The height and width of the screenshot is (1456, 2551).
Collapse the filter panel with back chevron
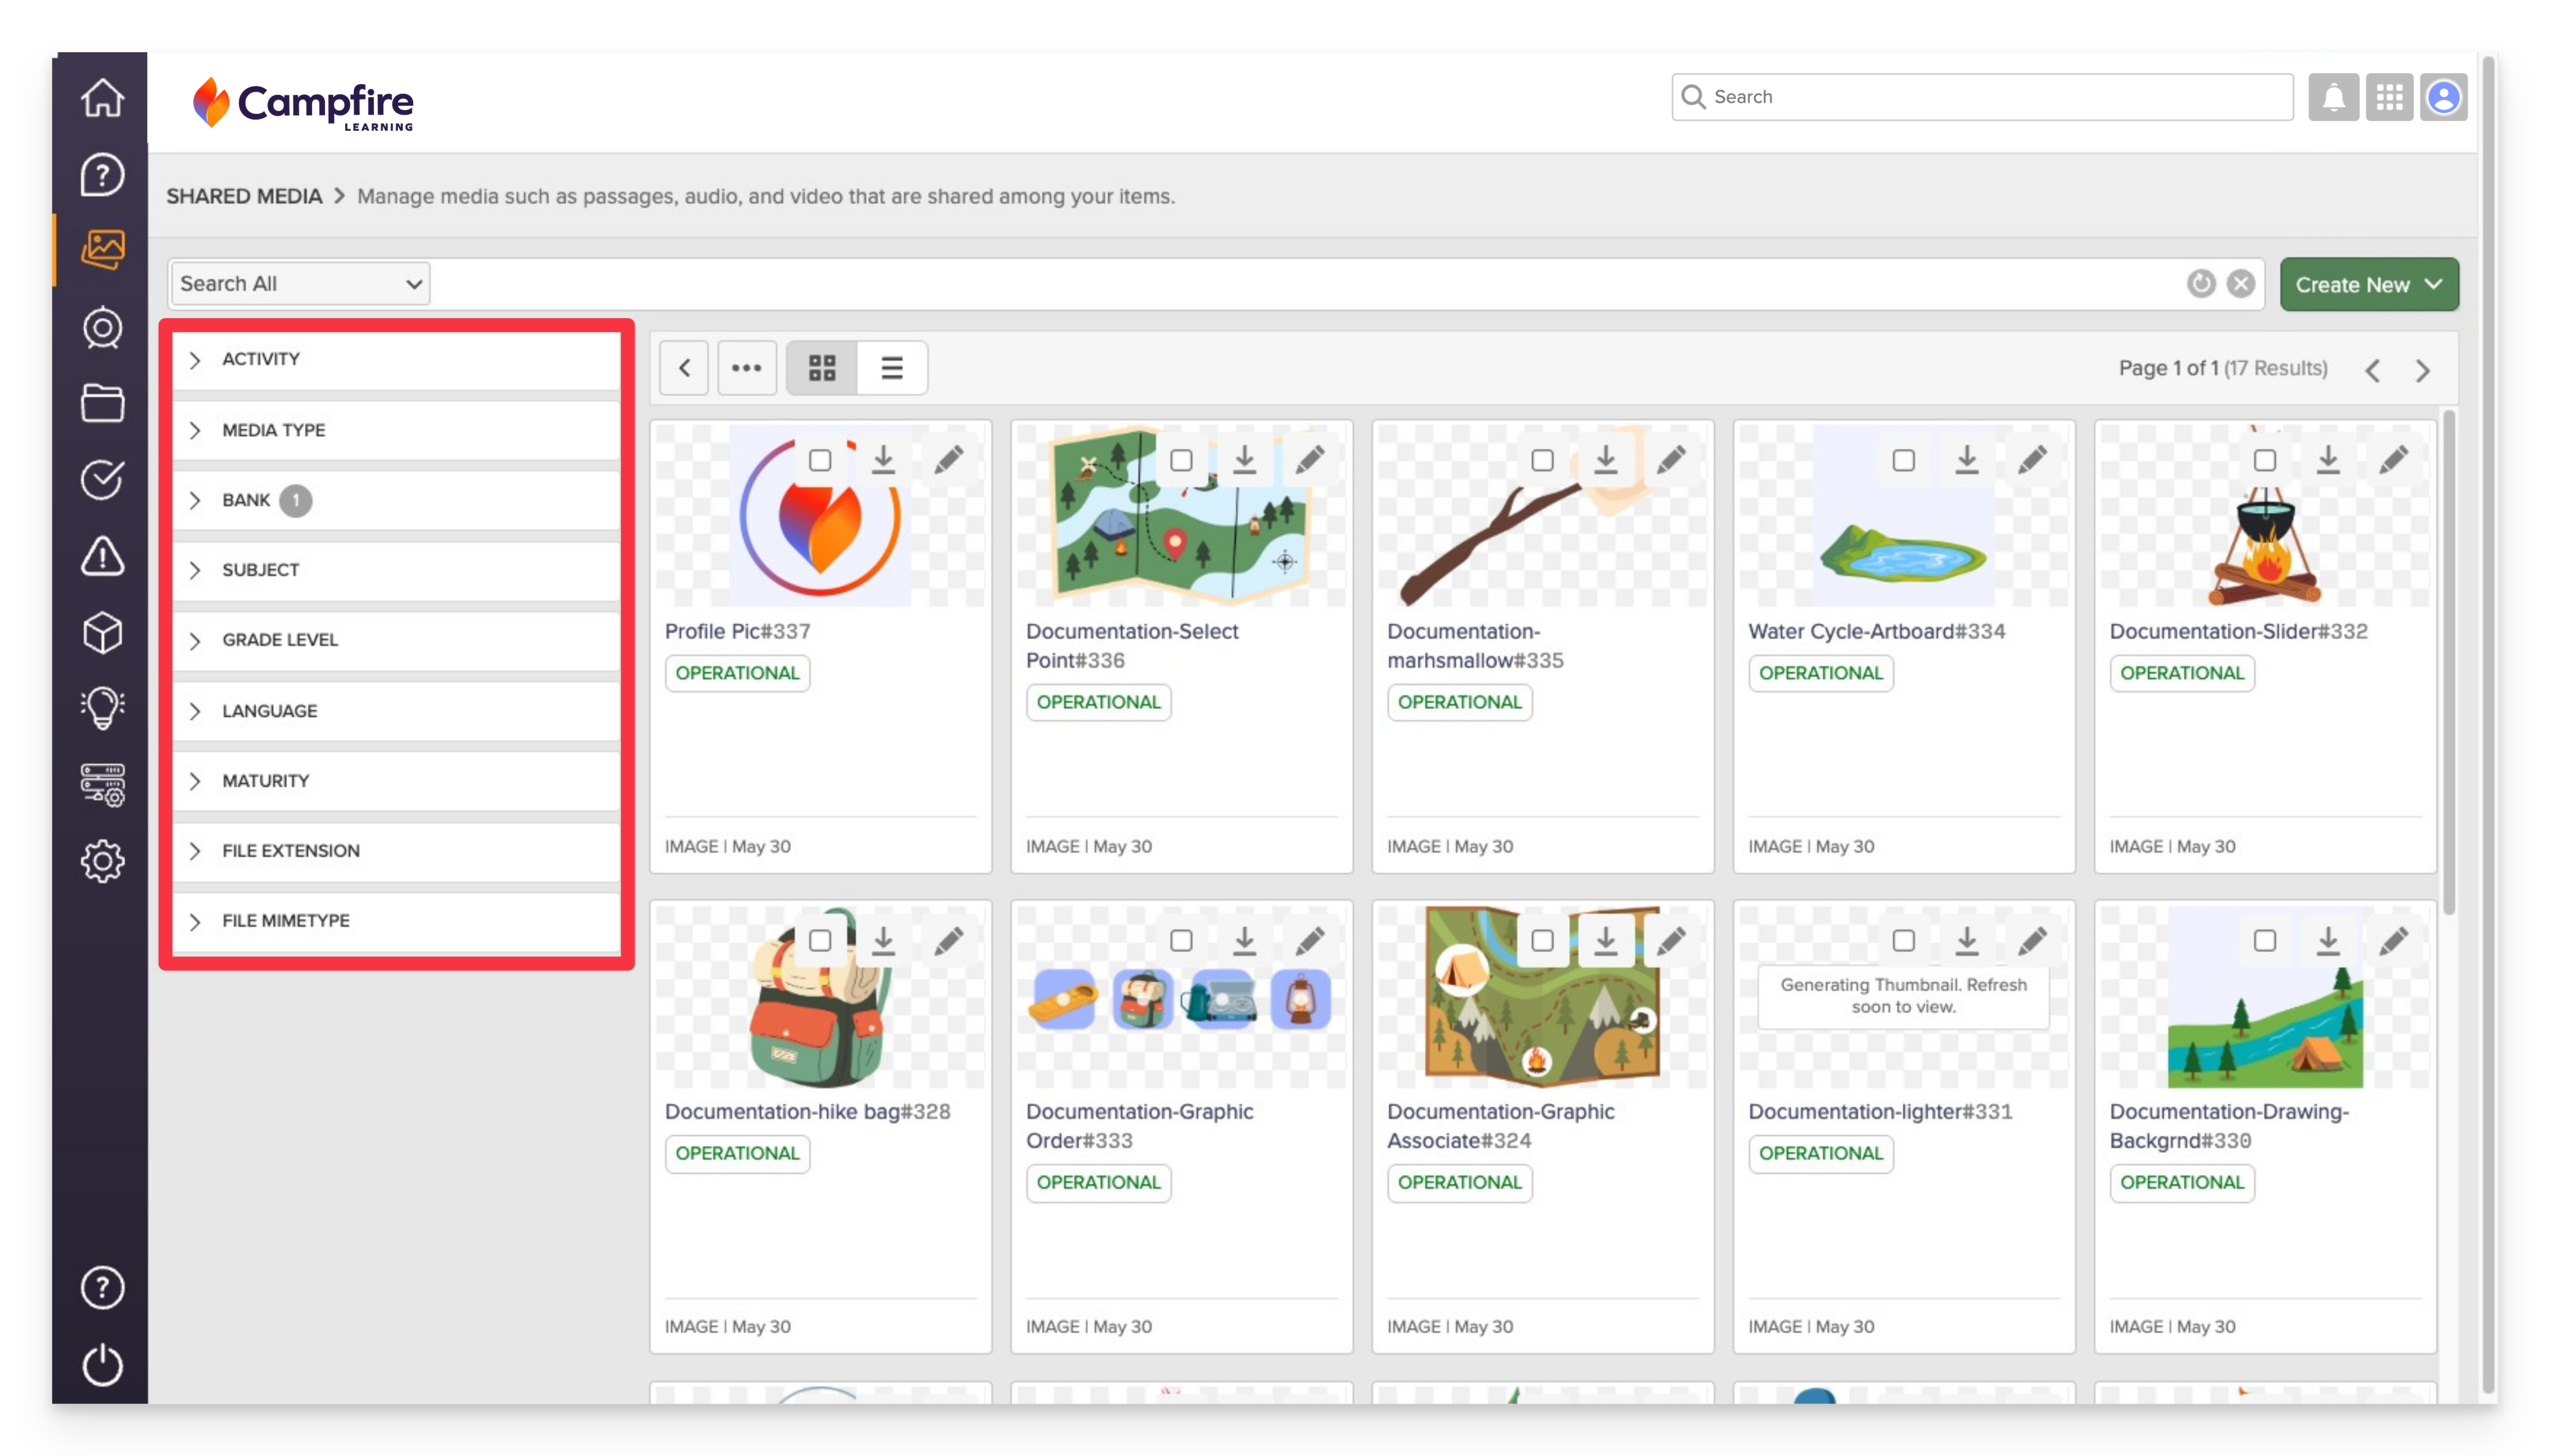(684, 368)
